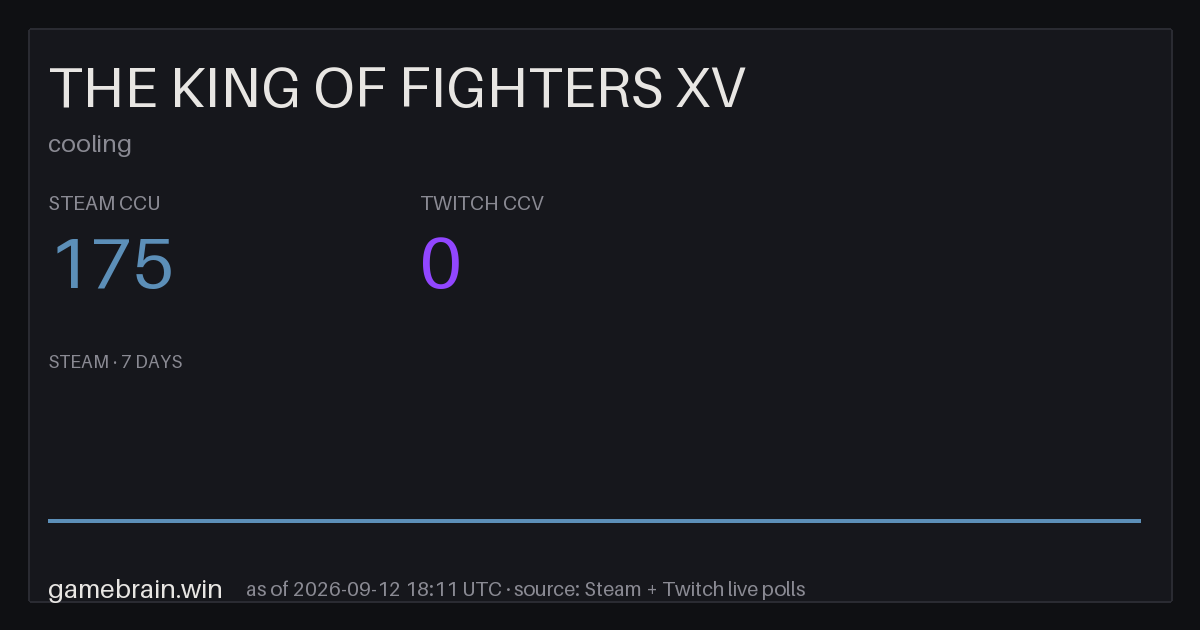
Task: Click the THE KING OF FIGHTERS XV title
Action: click(397, 88)
